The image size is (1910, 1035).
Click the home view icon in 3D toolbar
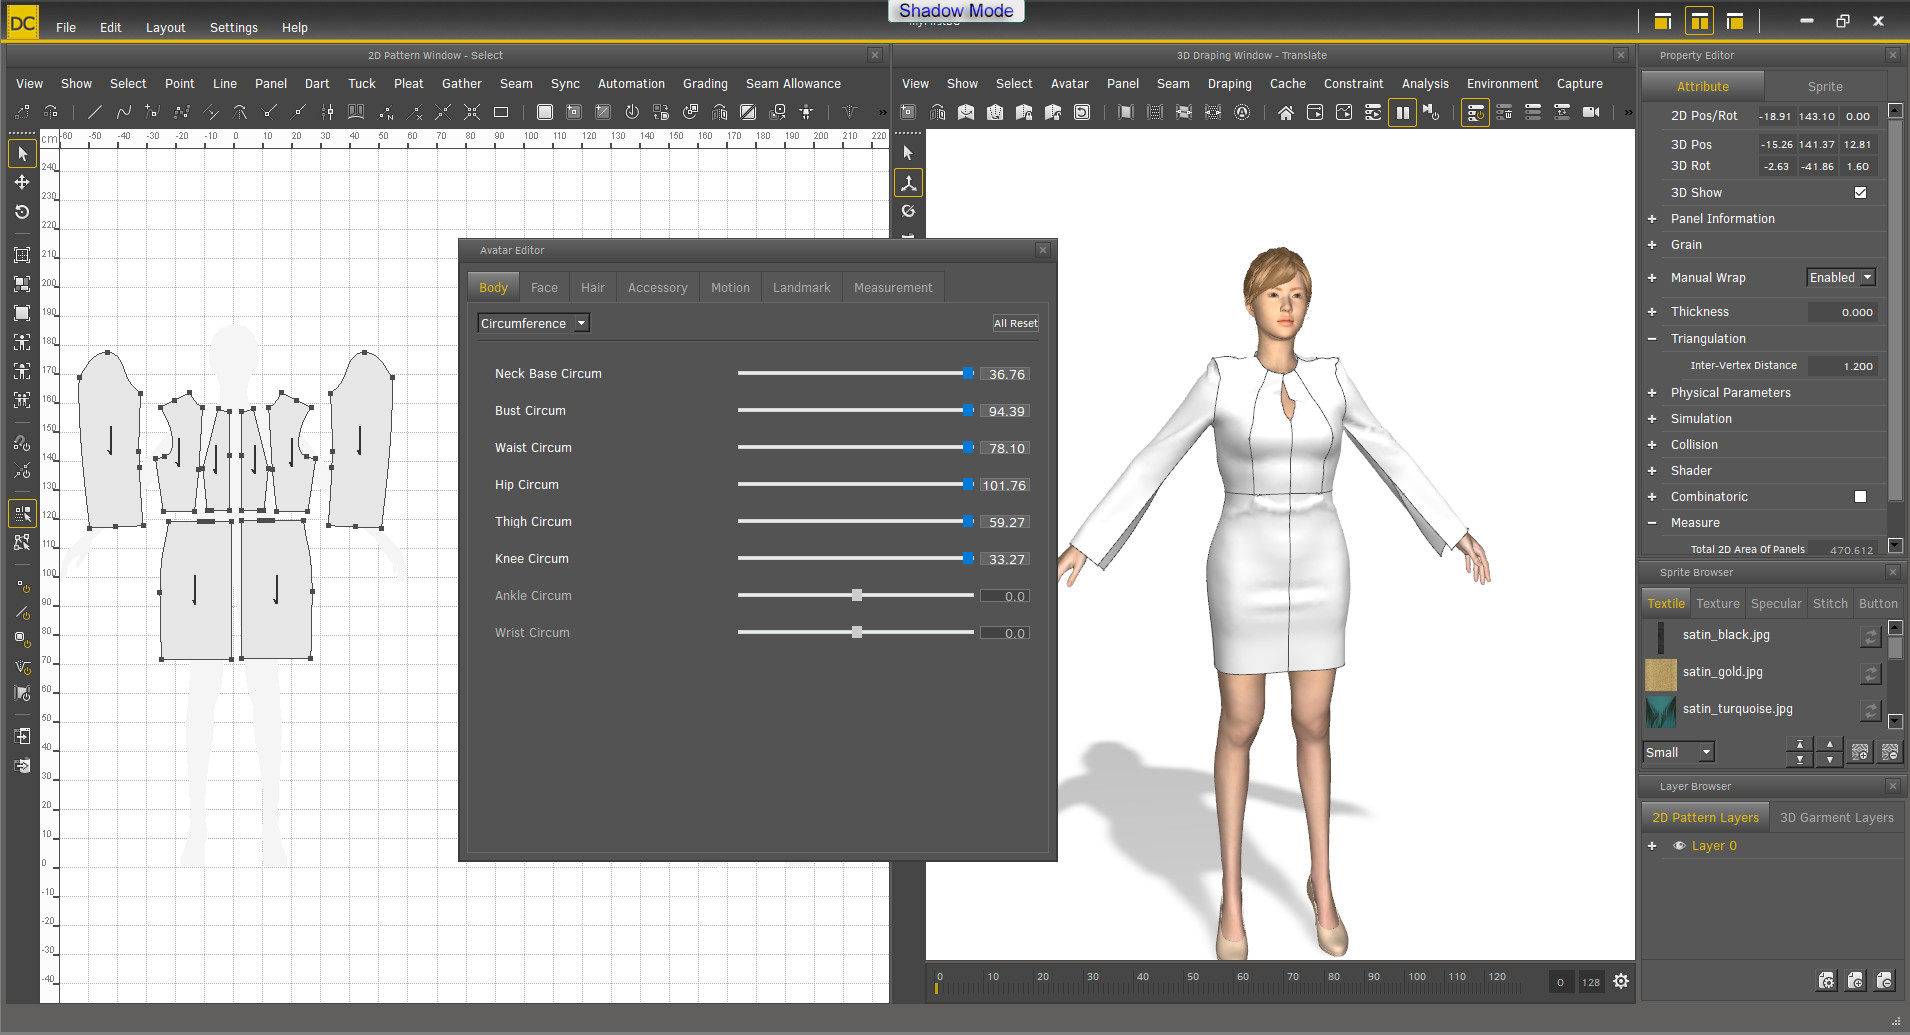pos(1286,113)
